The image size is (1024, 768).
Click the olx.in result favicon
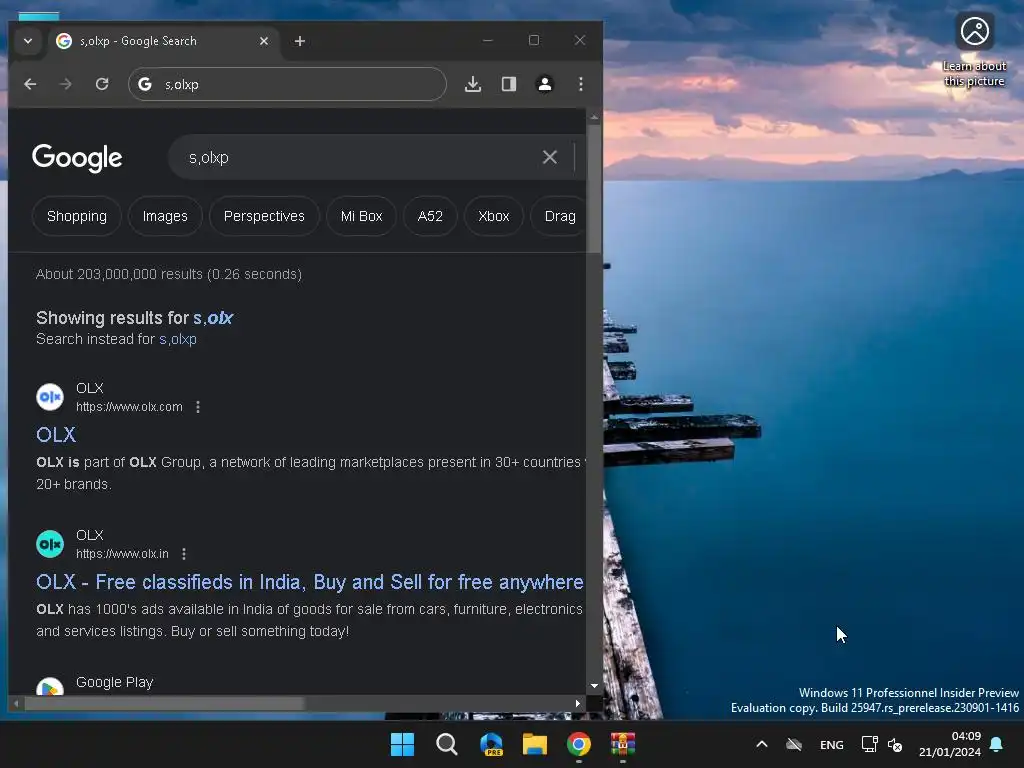50,544
